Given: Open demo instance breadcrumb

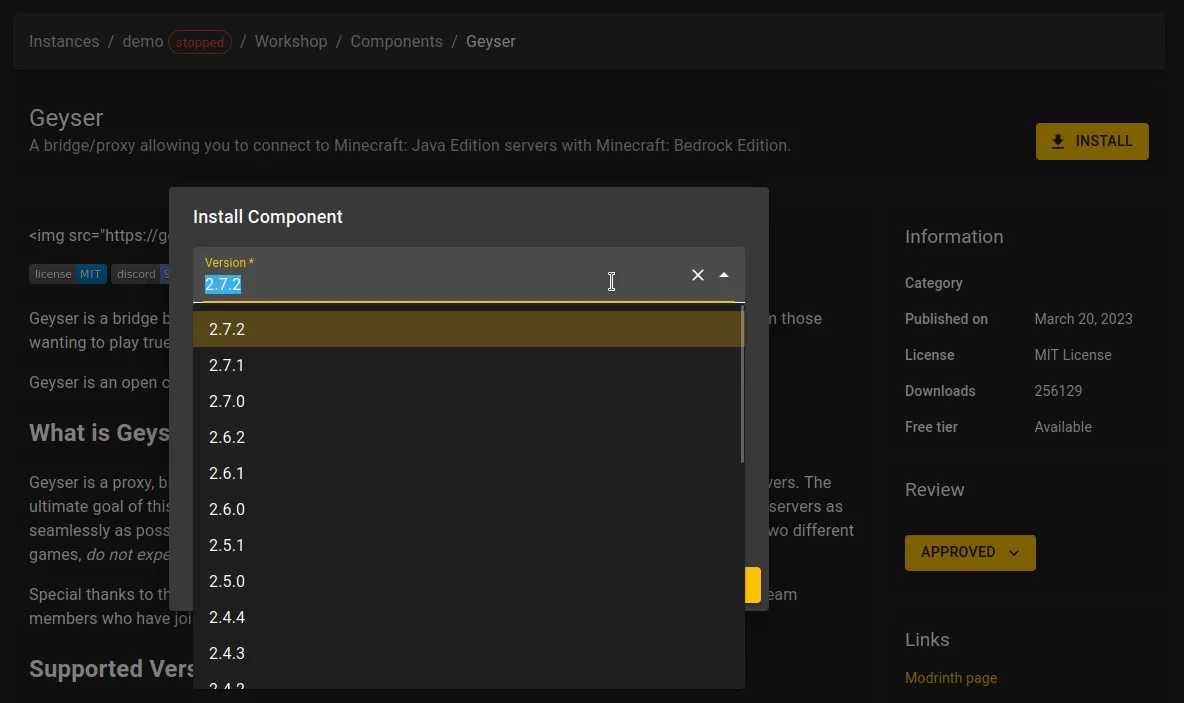Looking at the screenshot, I should tap(143, 42).
